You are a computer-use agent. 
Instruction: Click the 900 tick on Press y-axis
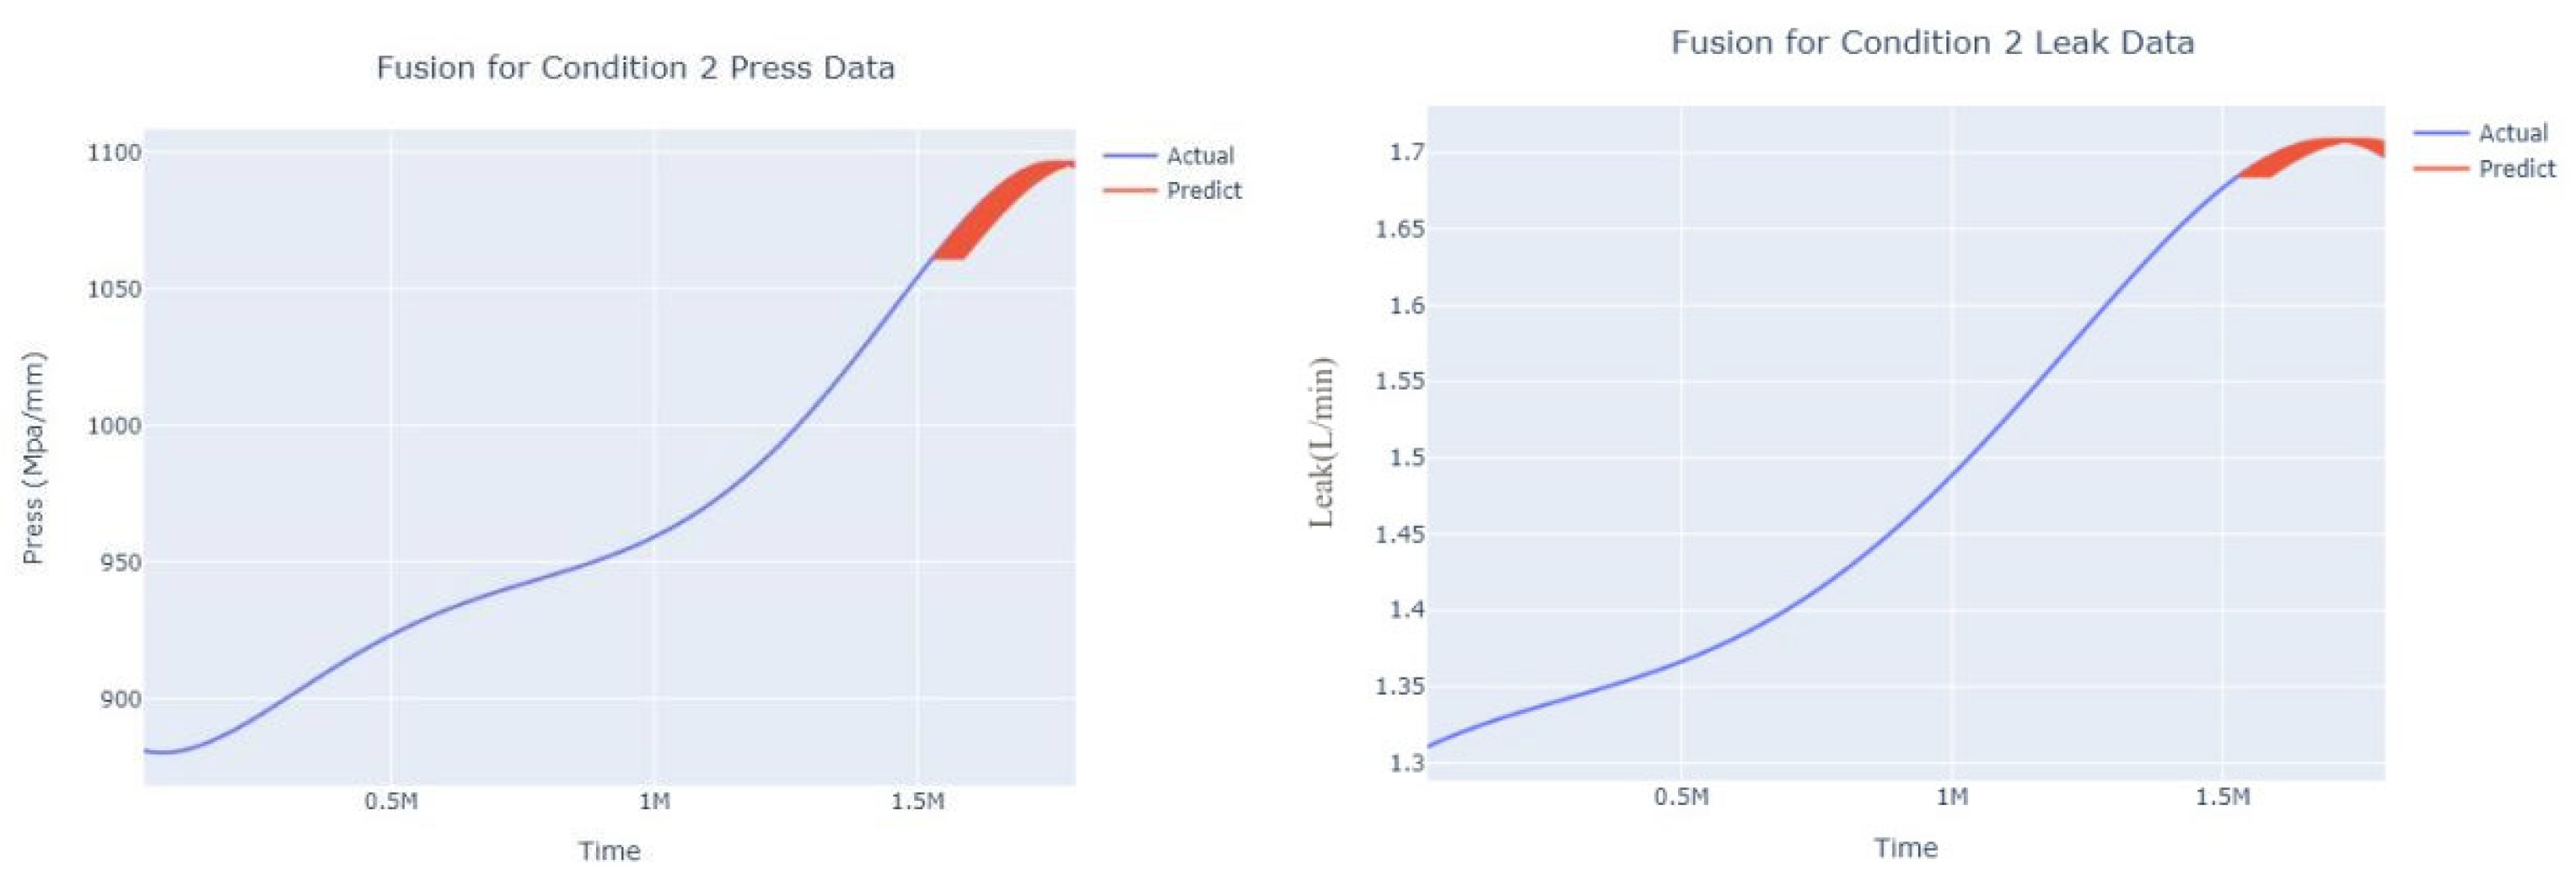(x=120, y=699)
